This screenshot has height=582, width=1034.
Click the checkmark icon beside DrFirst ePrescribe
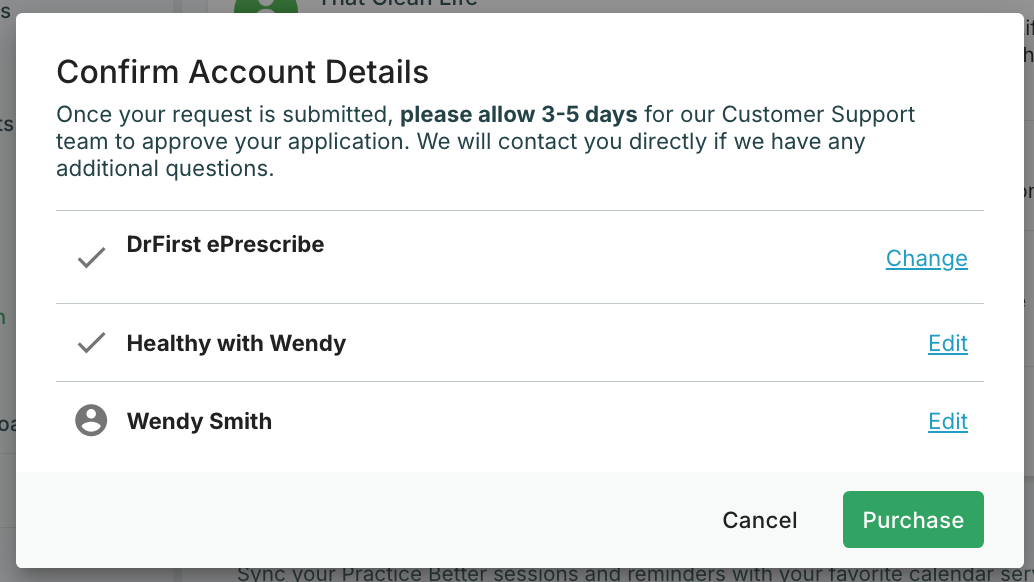pyautogui.click(x=91, y=258)
